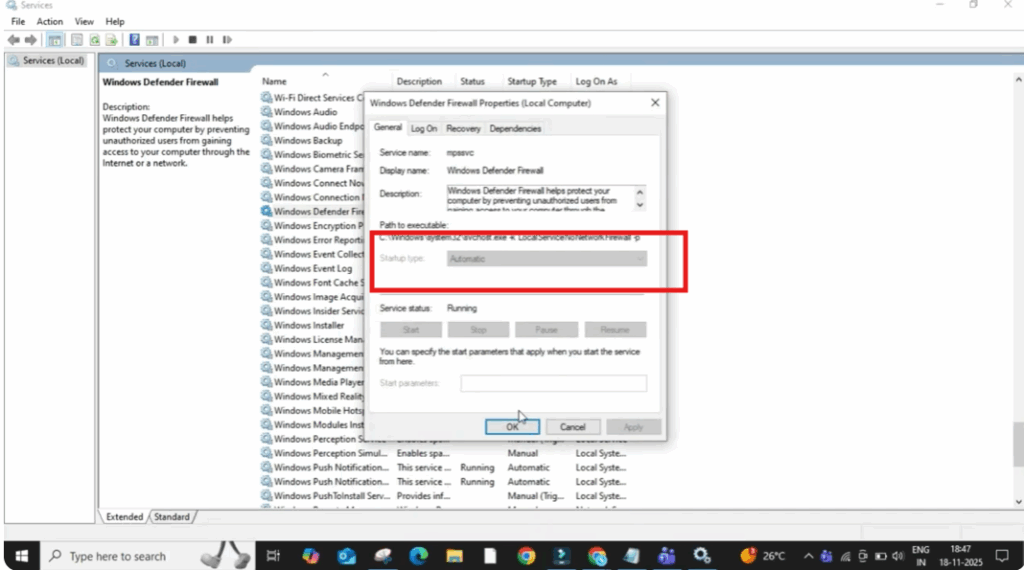Image resolution: width=1024 pixels, height=570 pixels.
Task: Stop the service with the toolbar stop icon
Action: (193, 40)
